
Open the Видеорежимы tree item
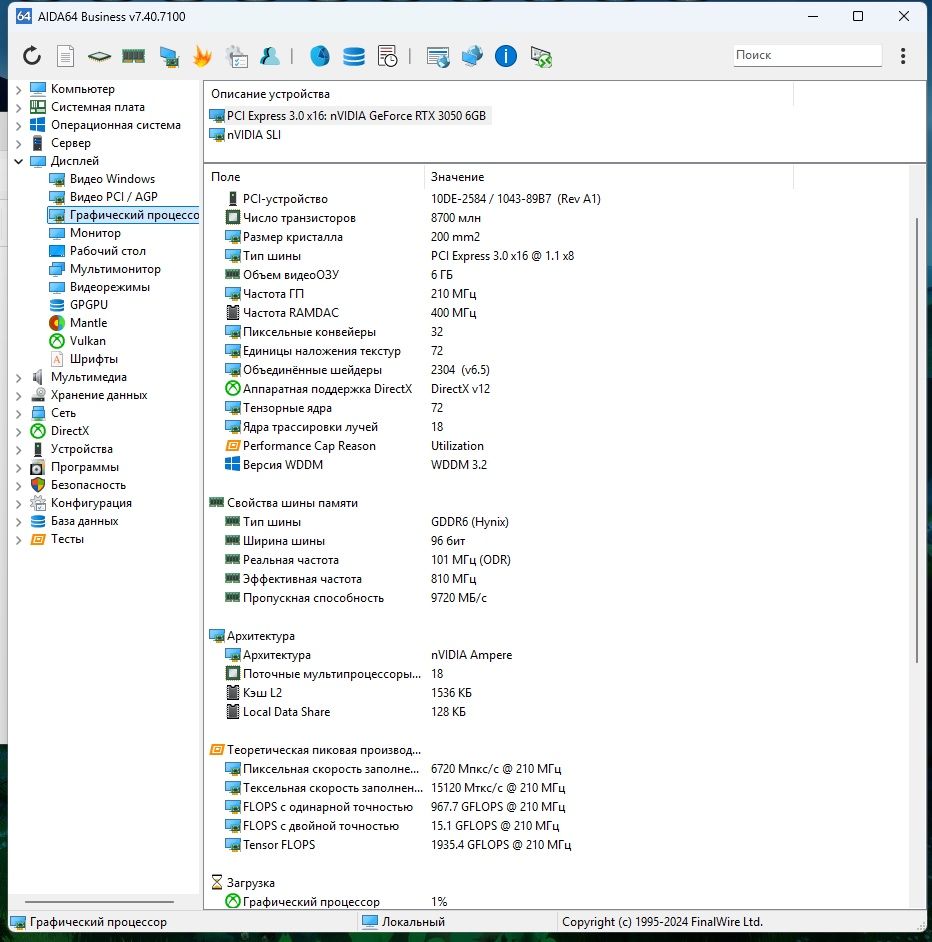pyautogui.click(x=99, y=287)
